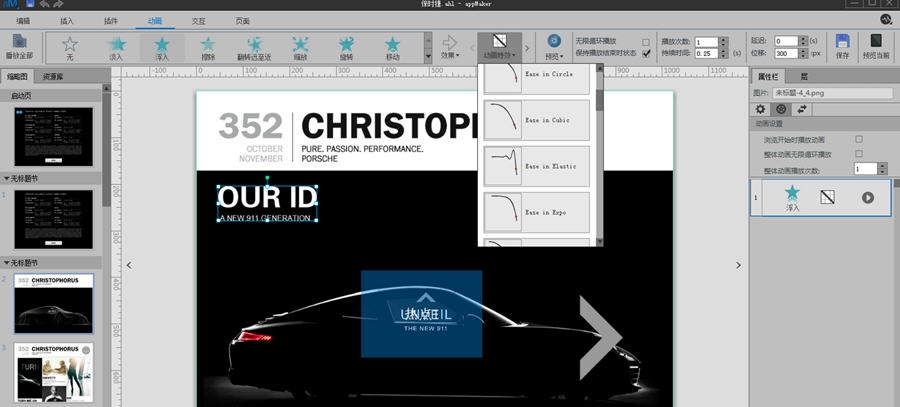Pick the 缩放 zoom animation star
This screenshot has width=900, height=407.
tap(300, 44)
